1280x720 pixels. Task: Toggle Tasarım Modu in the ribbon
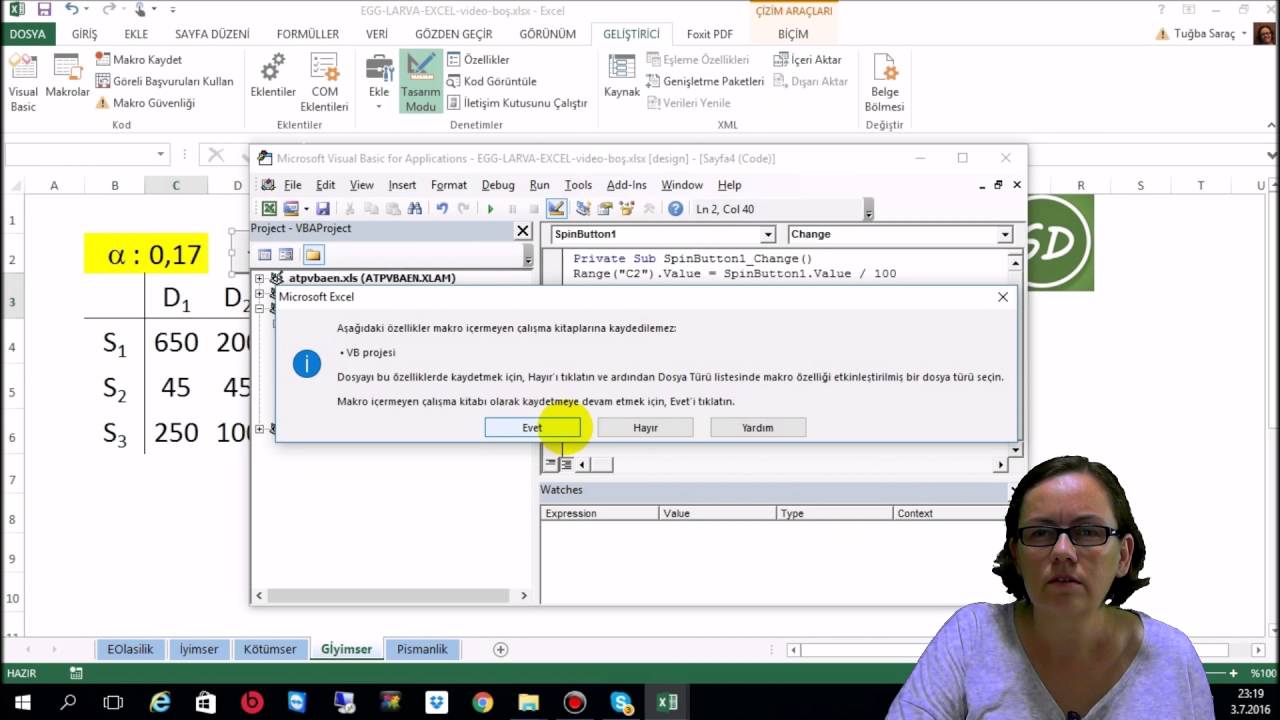pos(421,84)
